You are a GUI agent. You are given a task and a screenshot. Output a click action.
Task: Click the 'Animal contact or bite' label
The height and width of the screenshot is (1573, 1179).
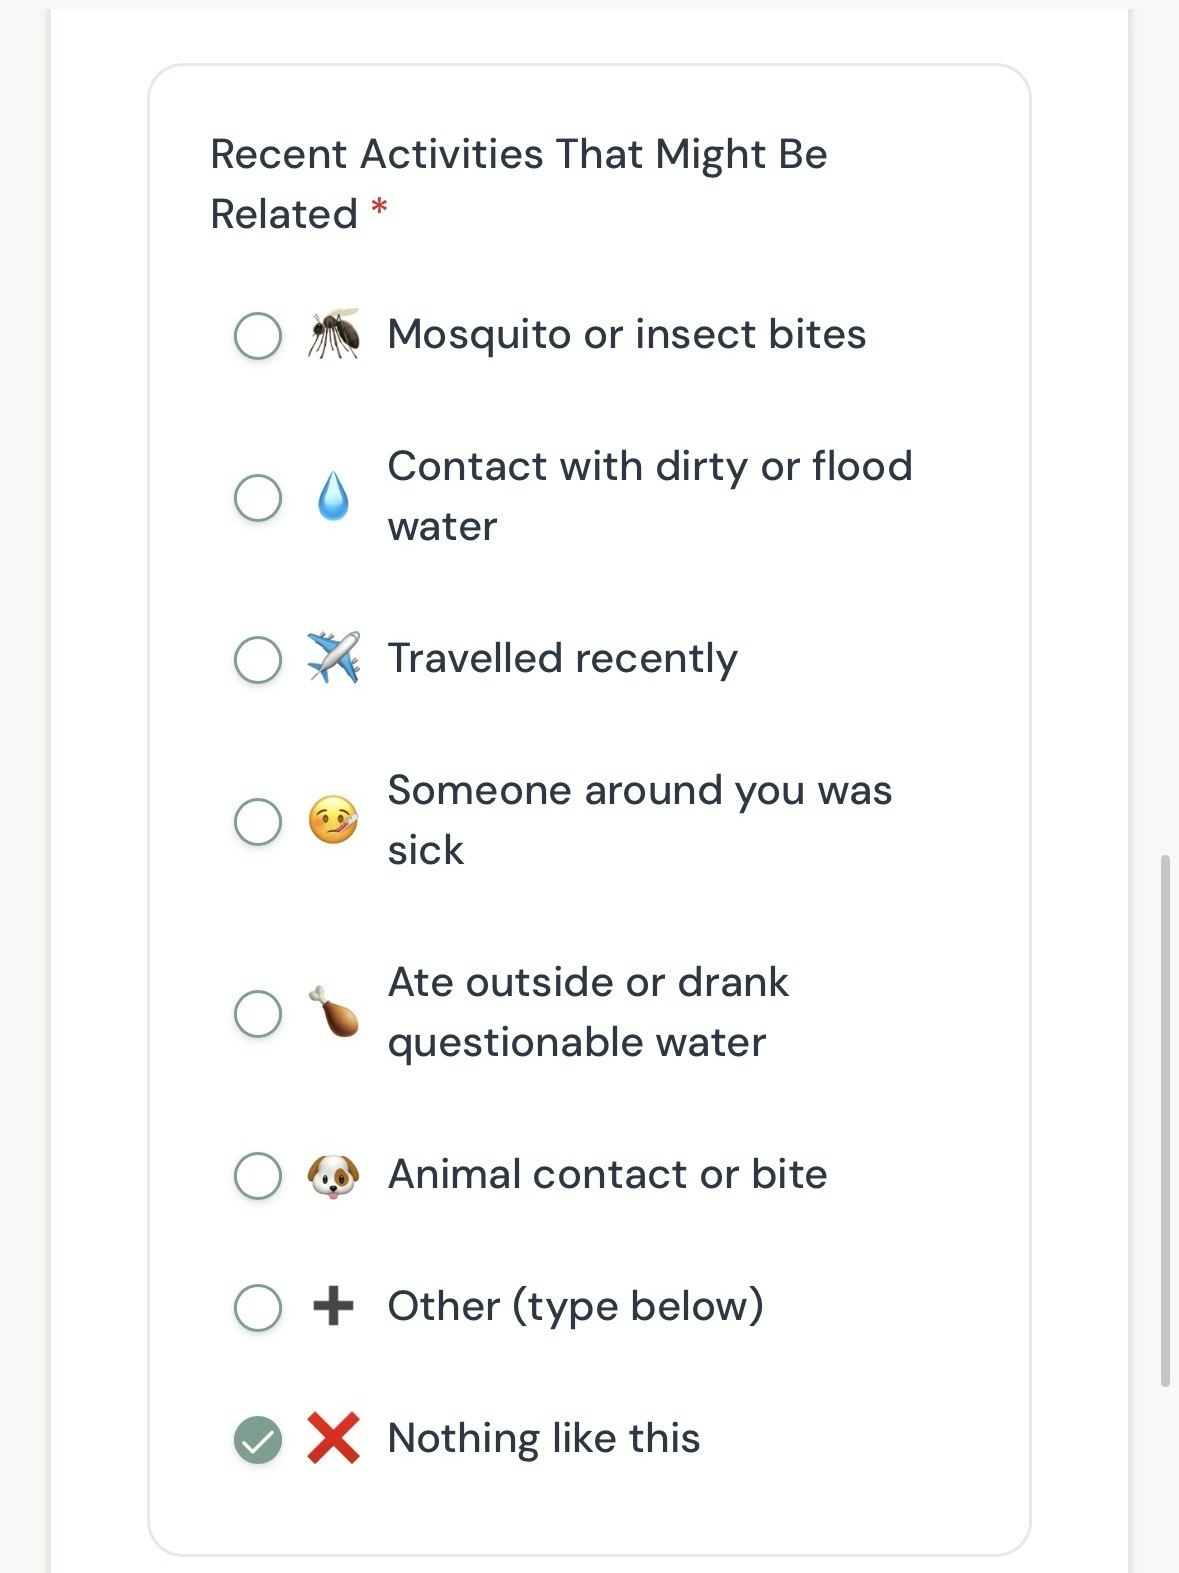click(x=607, y=1174)
